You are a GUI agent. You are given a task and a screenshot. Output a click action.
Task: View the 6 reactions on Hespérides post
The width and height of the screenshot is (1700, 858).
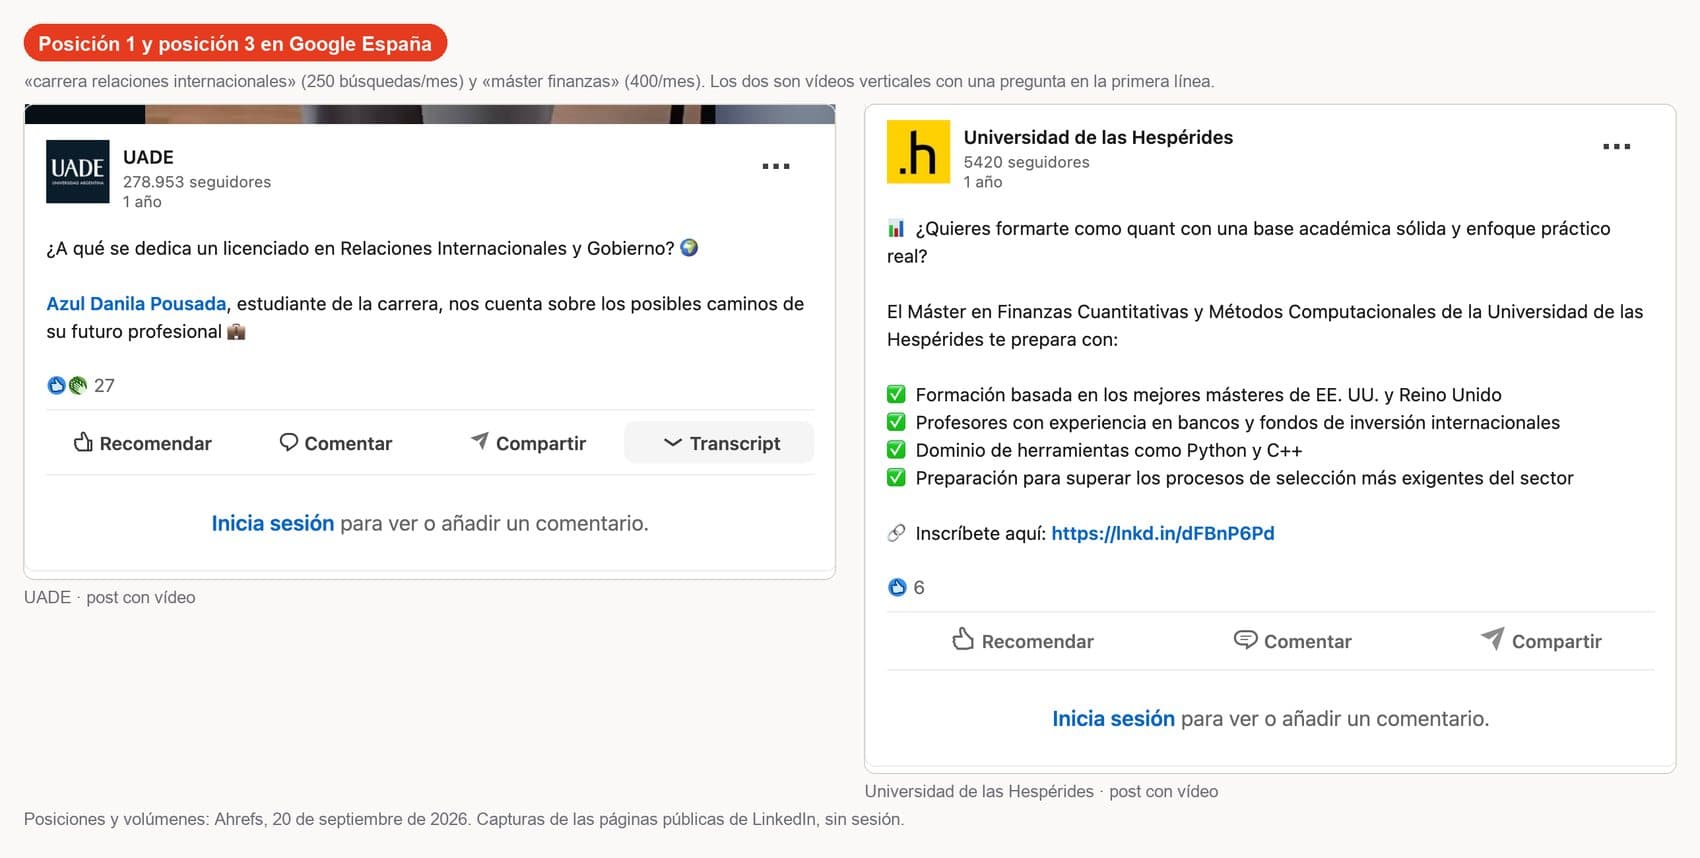tap(906, 587)
